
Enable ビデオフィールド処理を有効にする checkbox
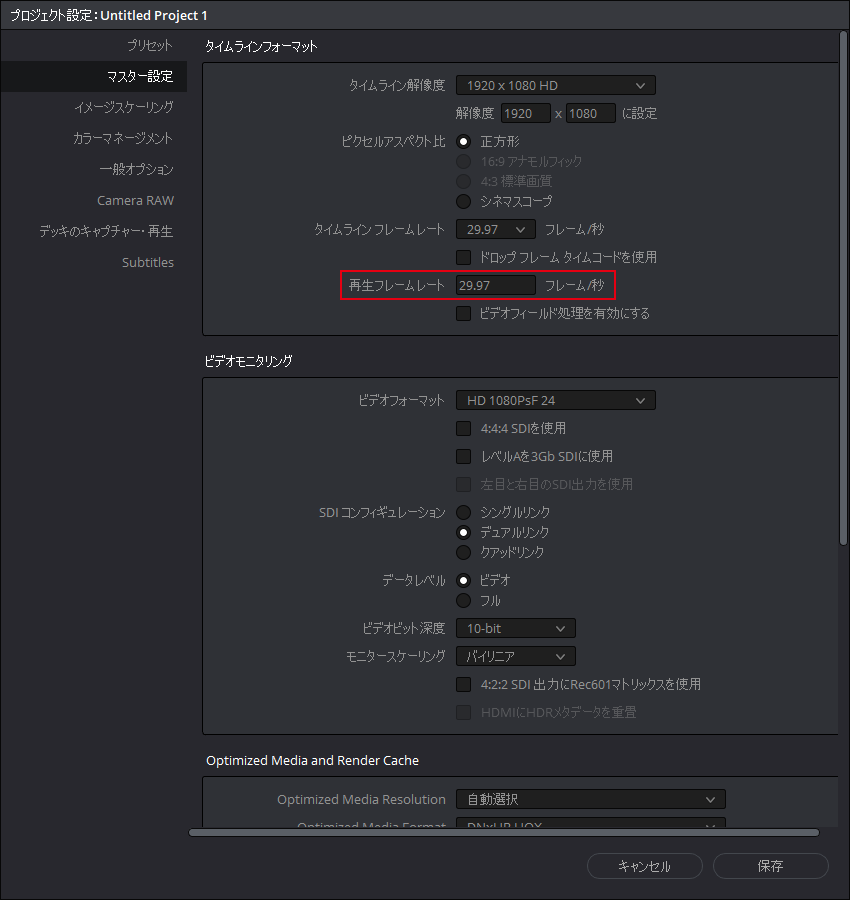click(463, 313)
